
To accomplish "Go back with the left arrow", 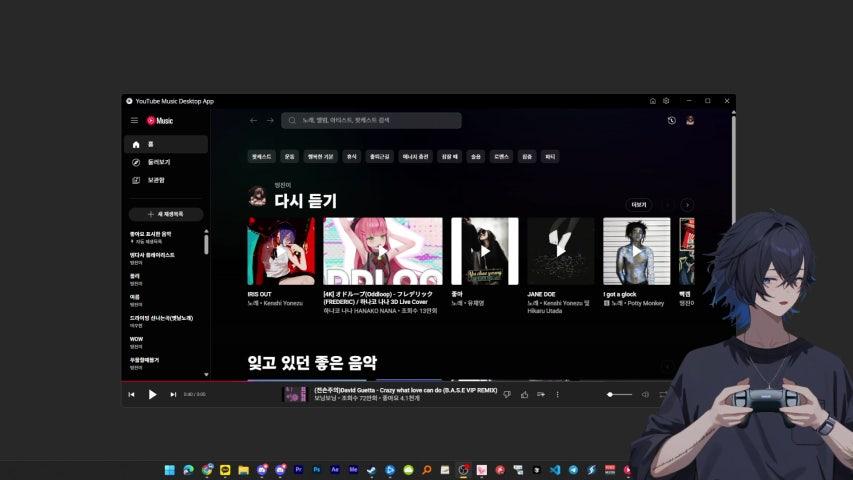I will point(254,120).
